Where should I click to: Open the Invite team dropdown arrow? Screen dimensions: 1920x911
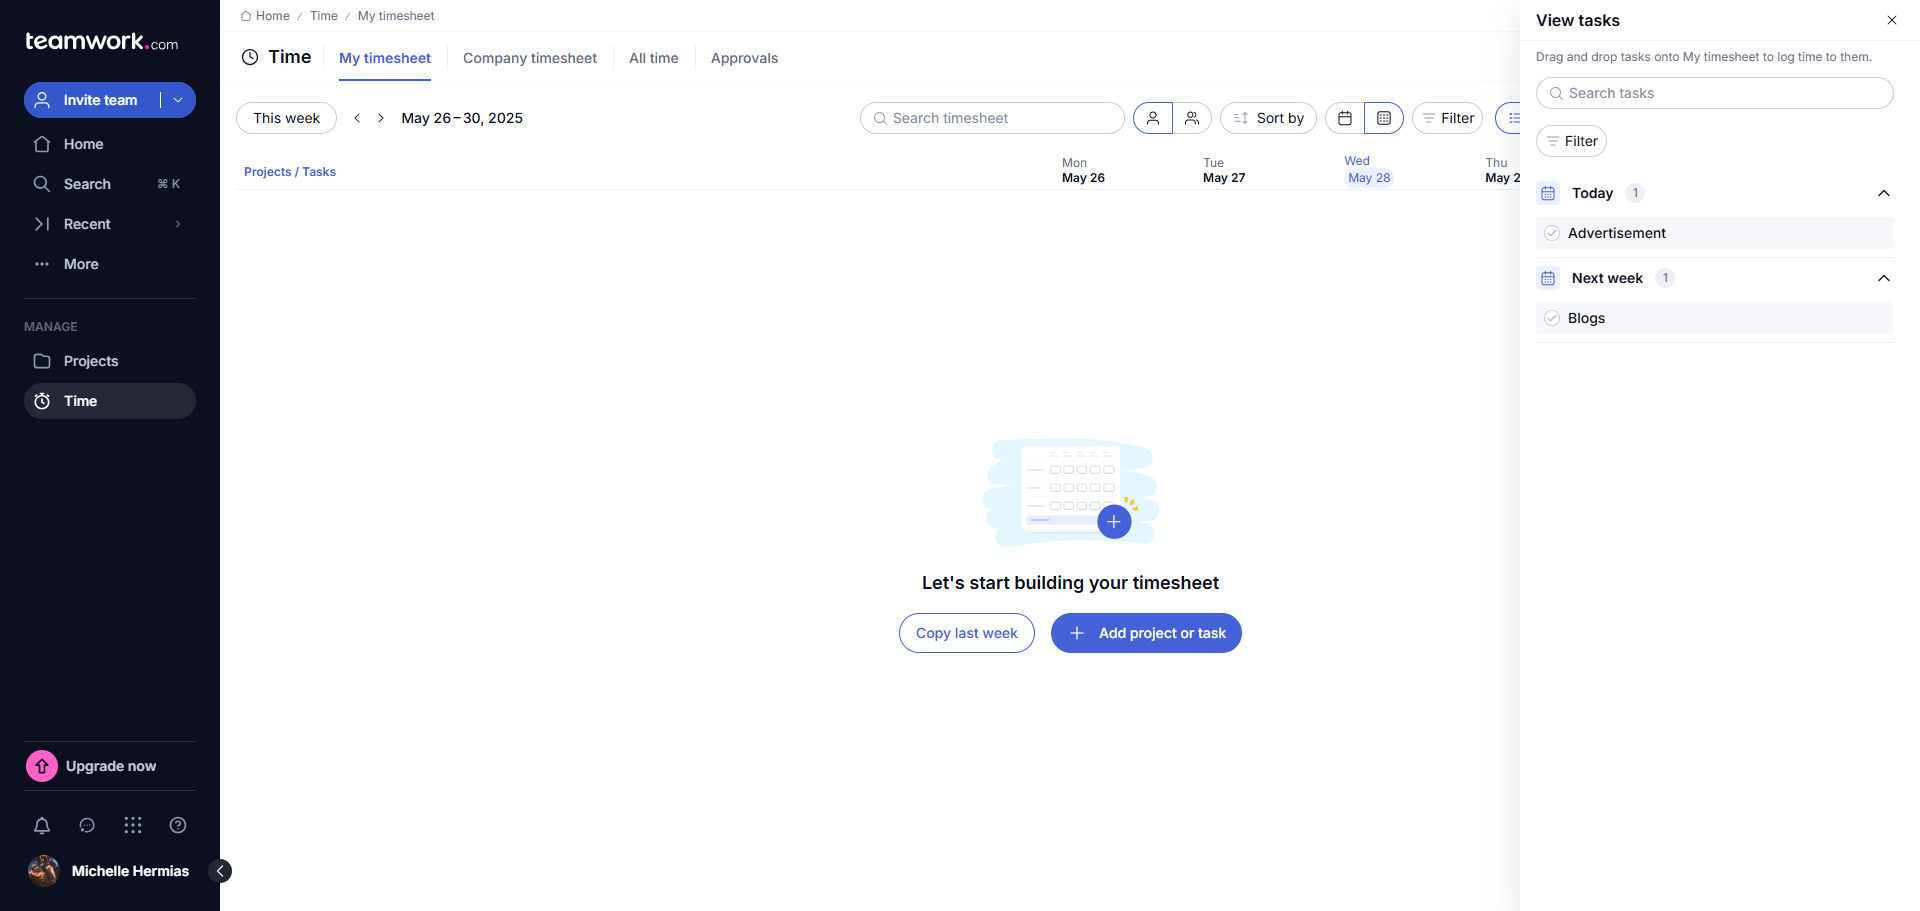pos(178,100)
